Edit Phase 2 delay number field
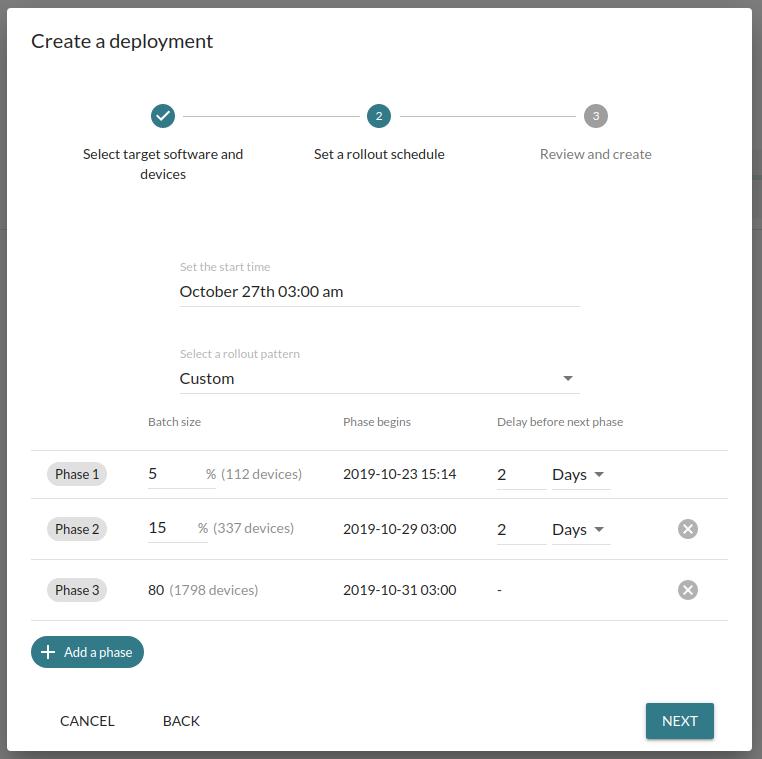762x759 pixels. point(521,530)
